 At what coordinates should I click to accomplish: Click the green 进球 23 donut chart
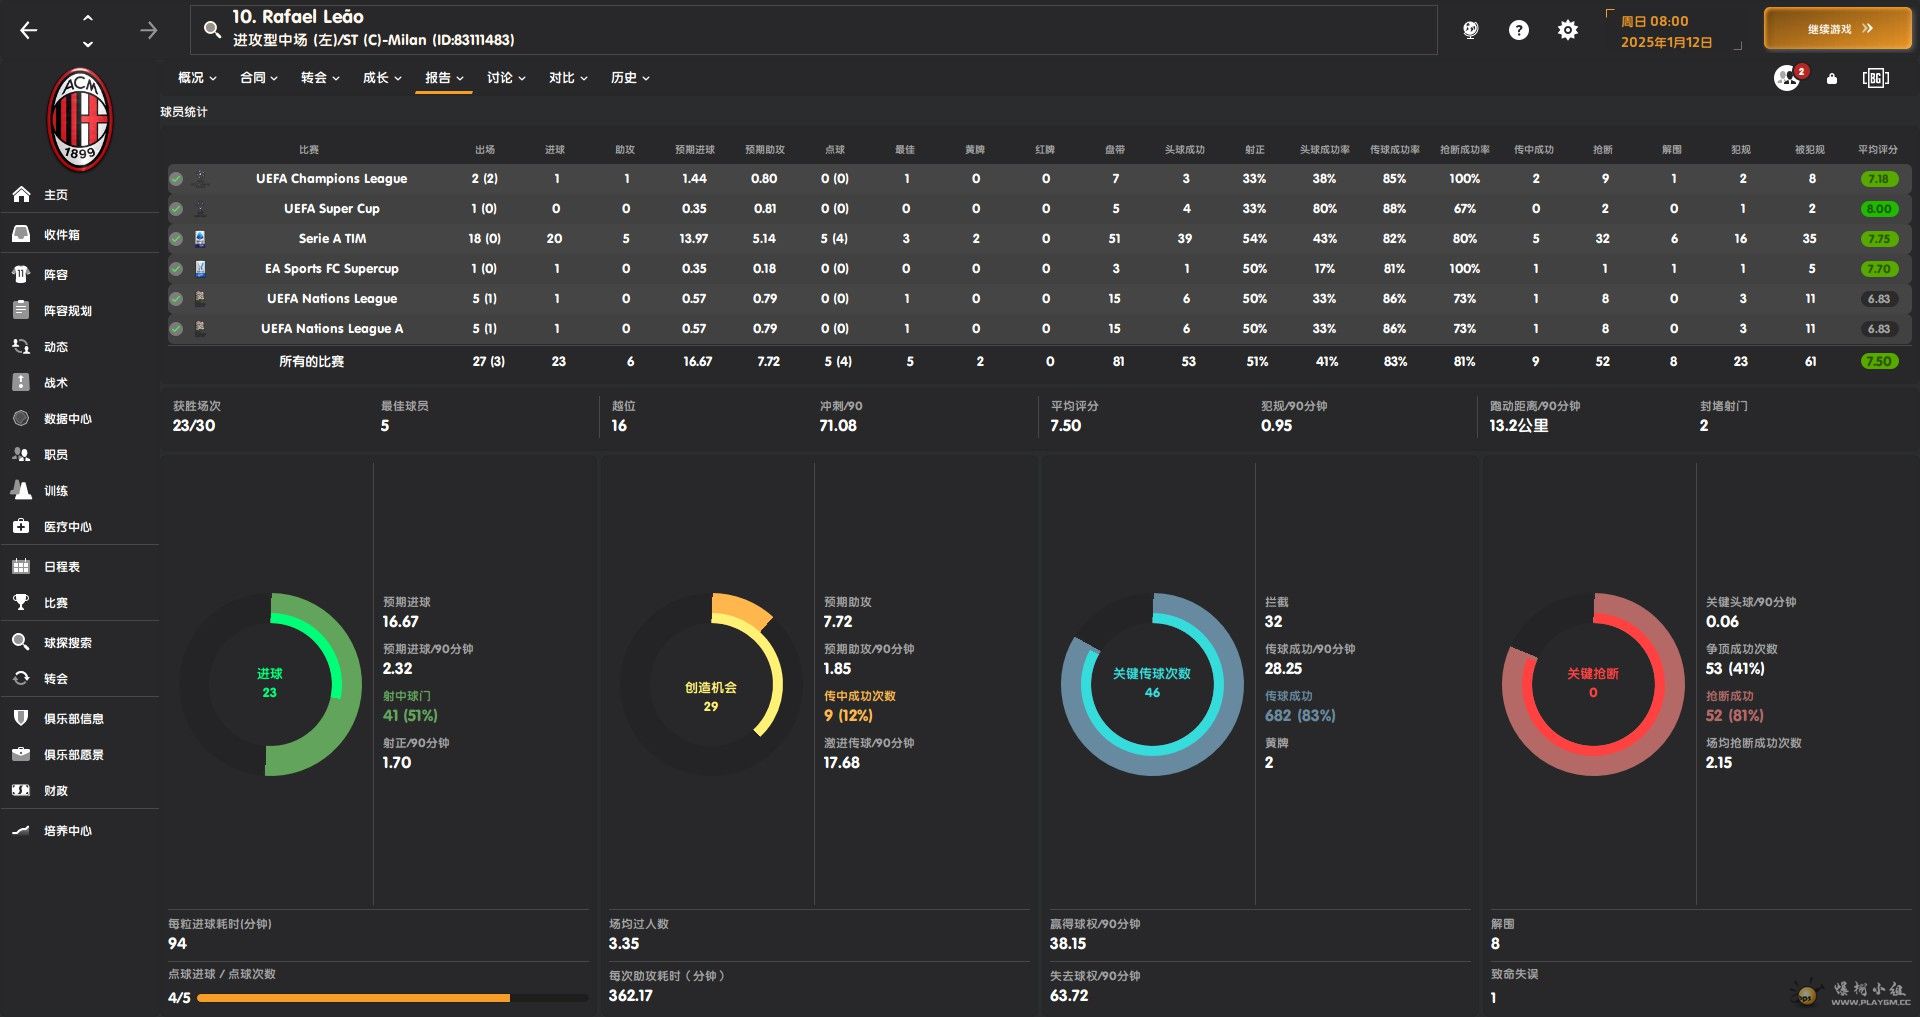click(x=270, y=684)
